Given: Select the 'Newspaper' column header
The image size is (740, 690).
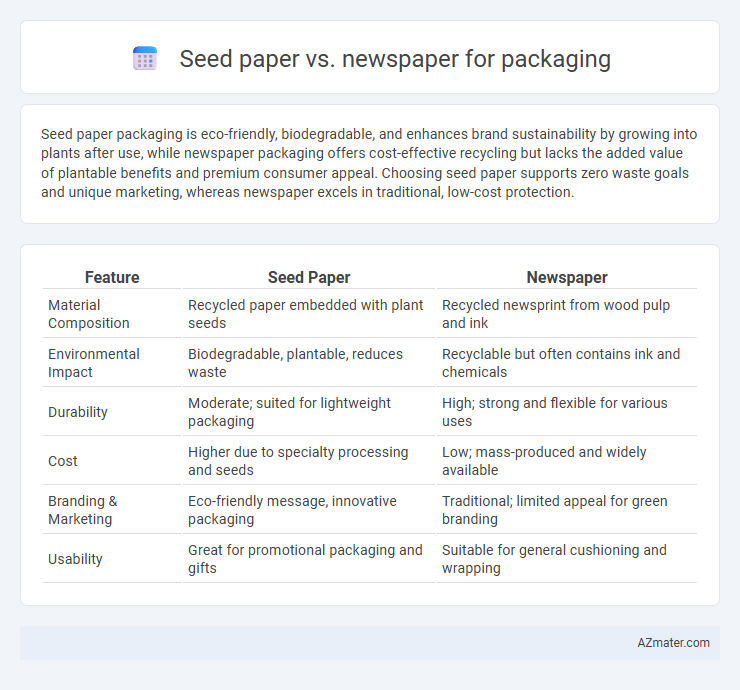Looking at the screenshot, I should [x=567, y=277].
